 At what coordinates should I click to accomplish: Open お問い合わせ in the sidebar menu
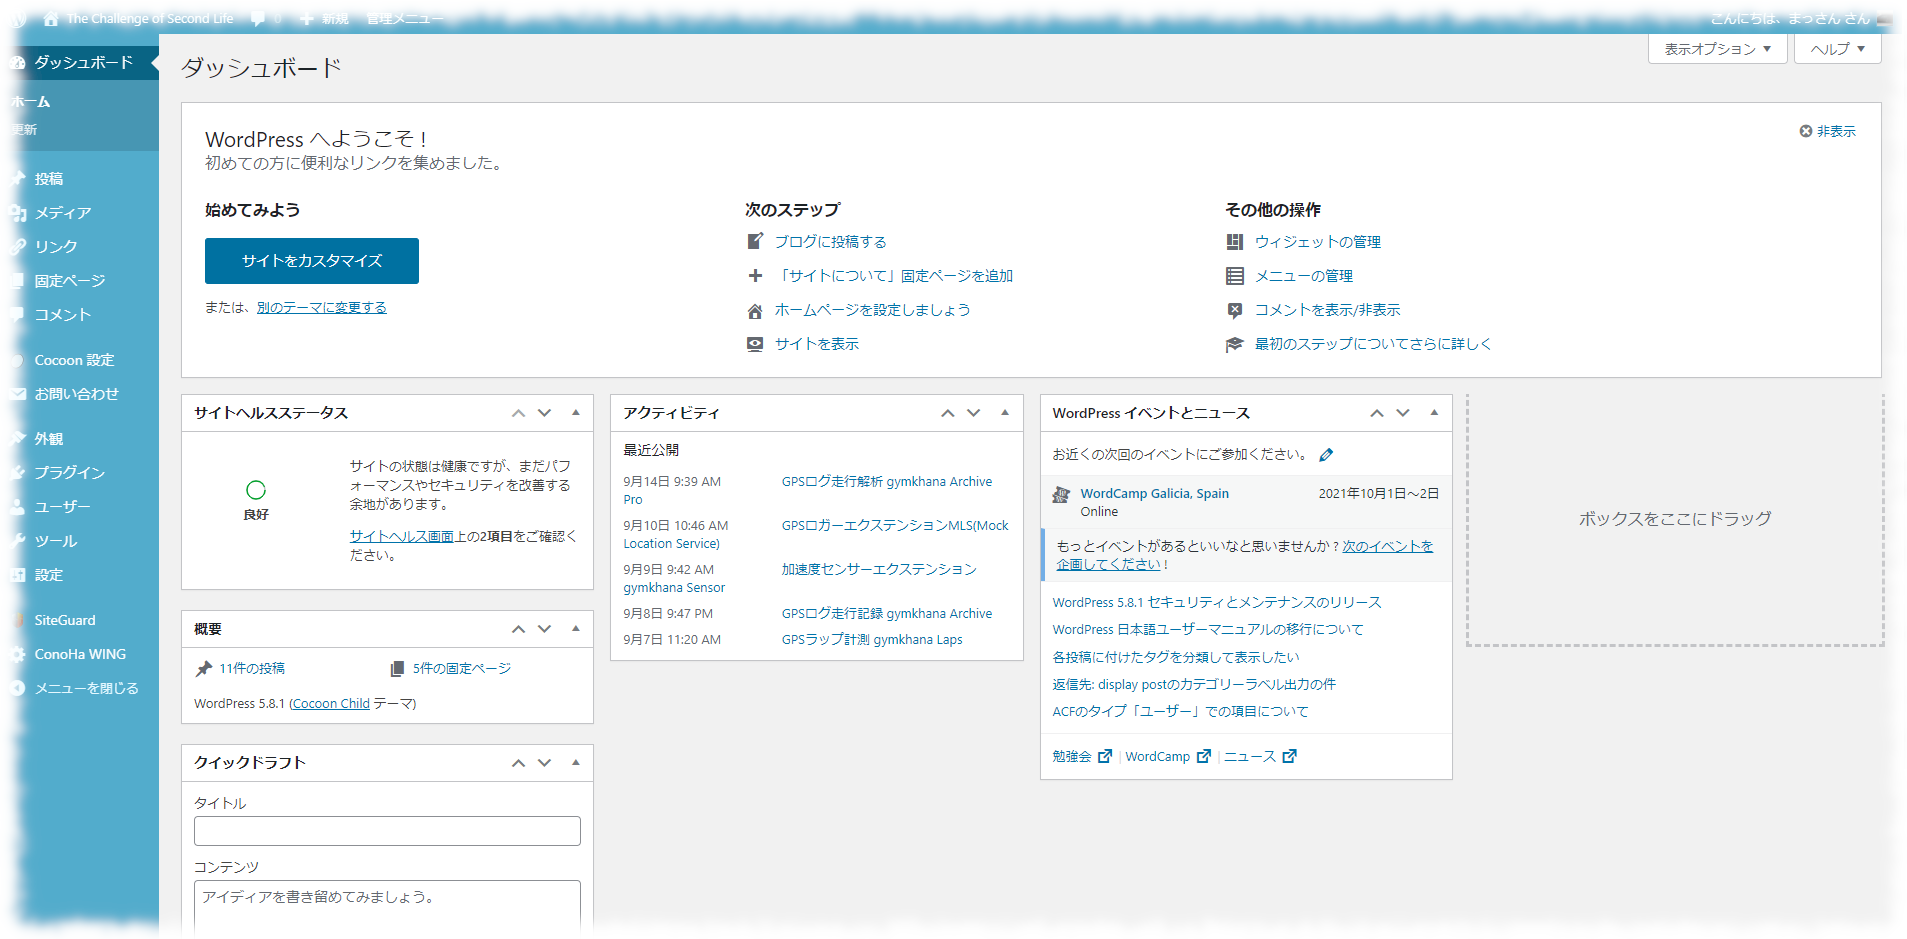coord(79,394)
